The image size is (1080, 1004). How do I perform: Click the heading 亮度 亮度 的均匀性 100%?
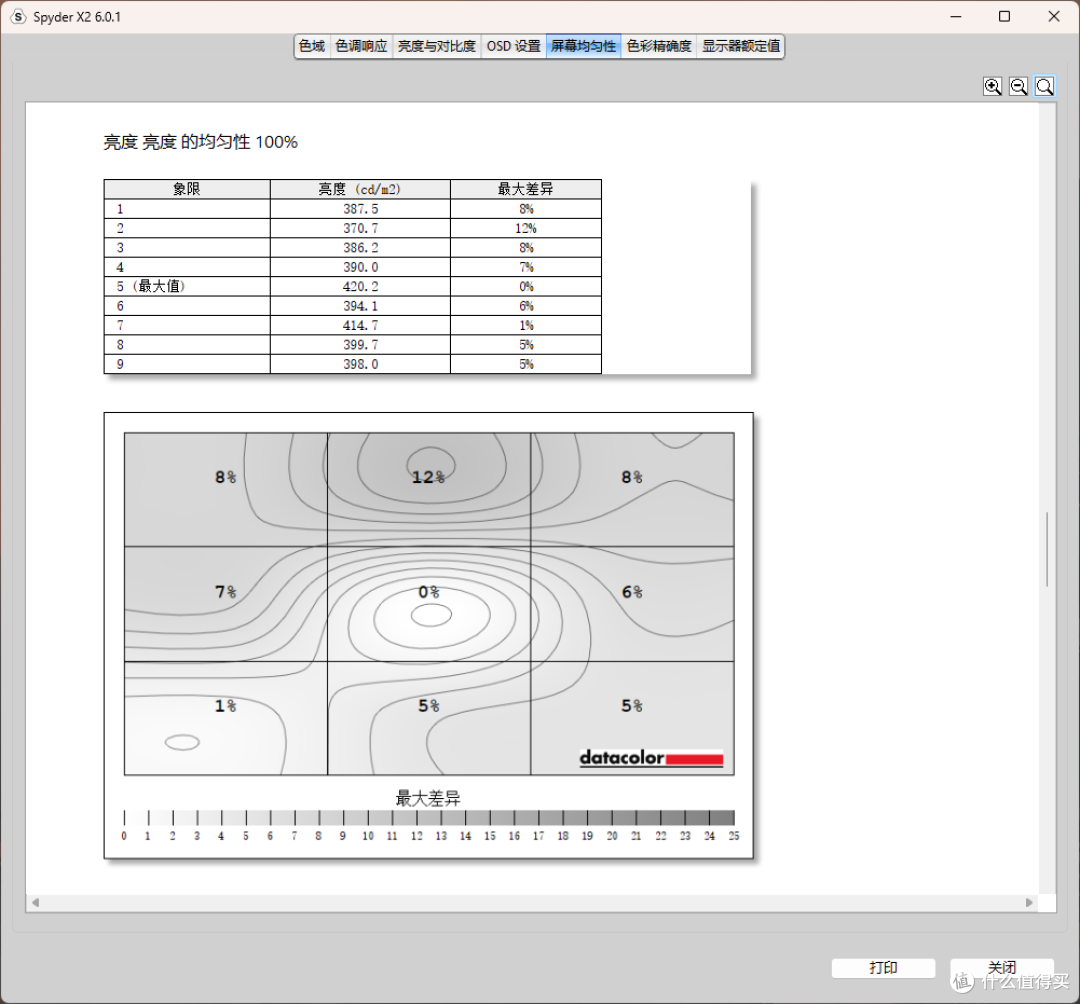(x=200, y=143)
